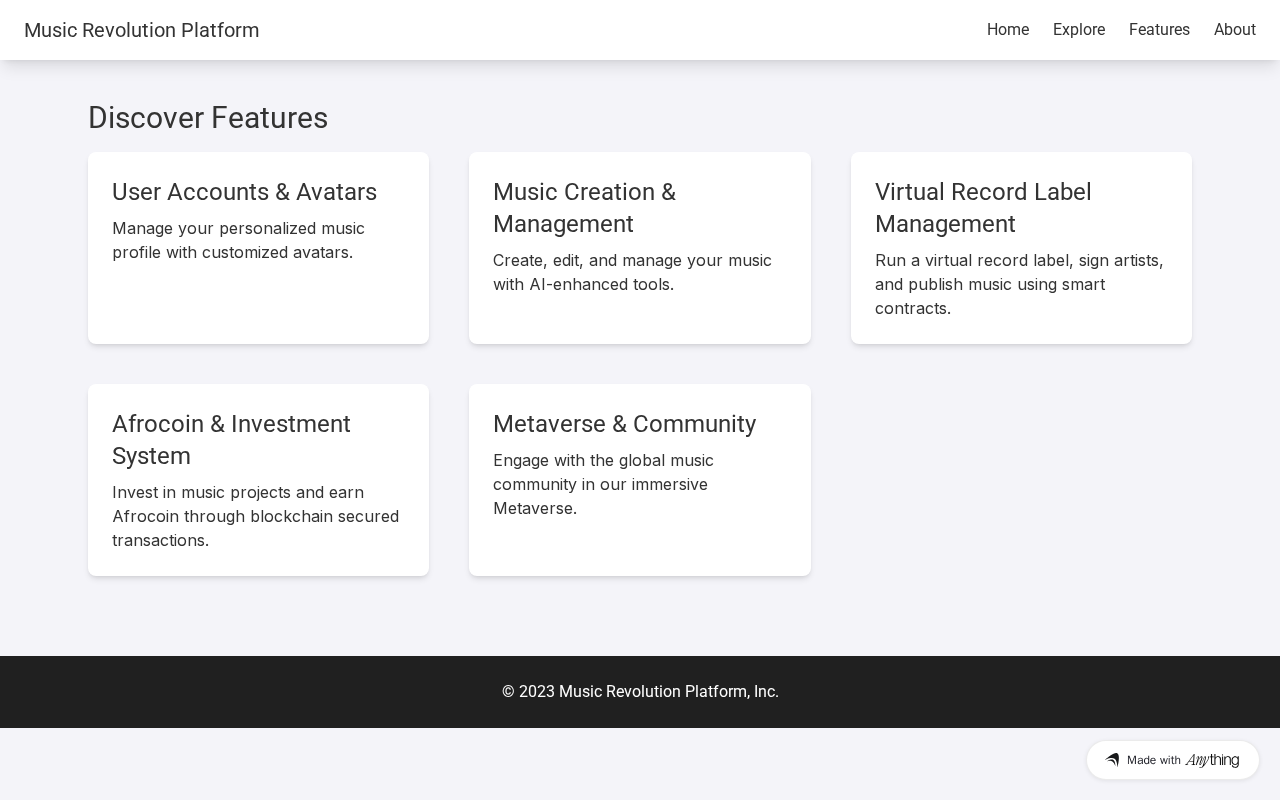Go to the Explore page

(x=1079, y=30)
